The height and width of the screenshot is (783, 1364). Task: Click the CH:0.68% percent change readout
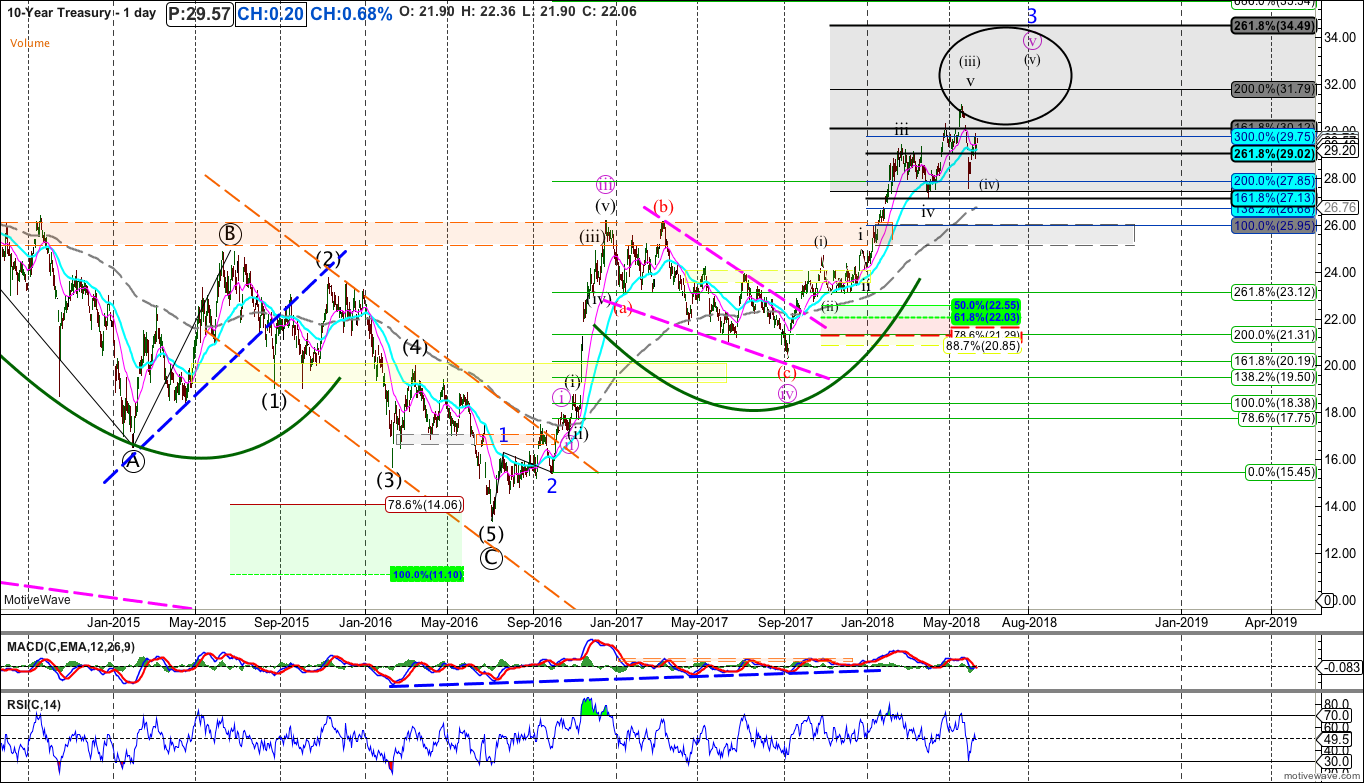point(351,15)
